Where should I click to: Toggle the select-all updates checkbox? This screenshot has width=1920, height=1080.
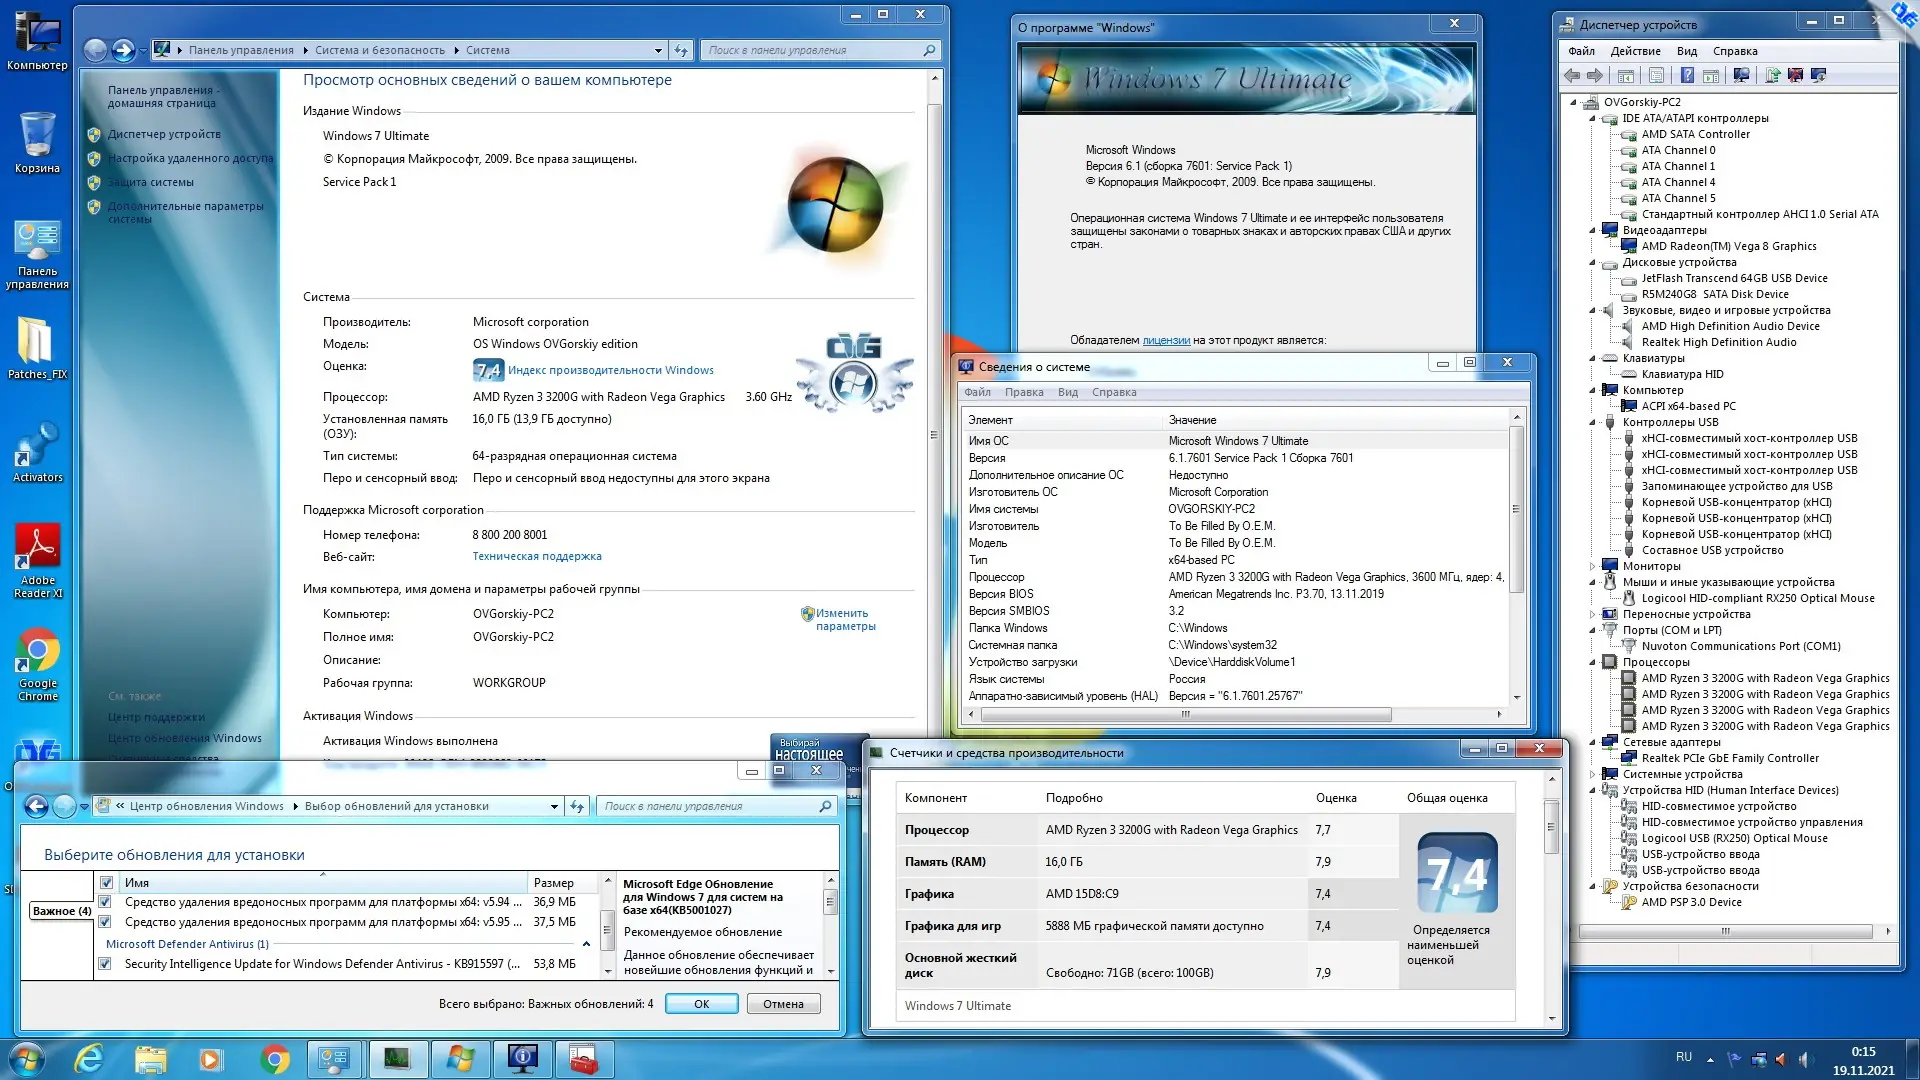click(x=106, y=883)
